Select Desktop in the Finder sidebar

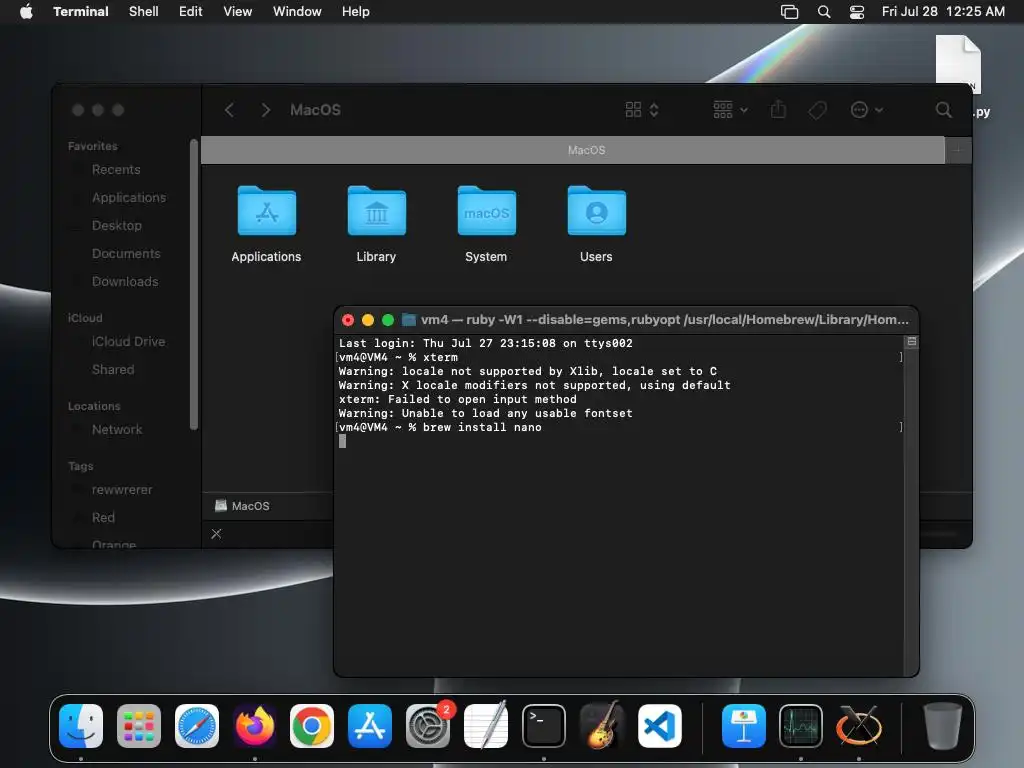click(117, 225)
